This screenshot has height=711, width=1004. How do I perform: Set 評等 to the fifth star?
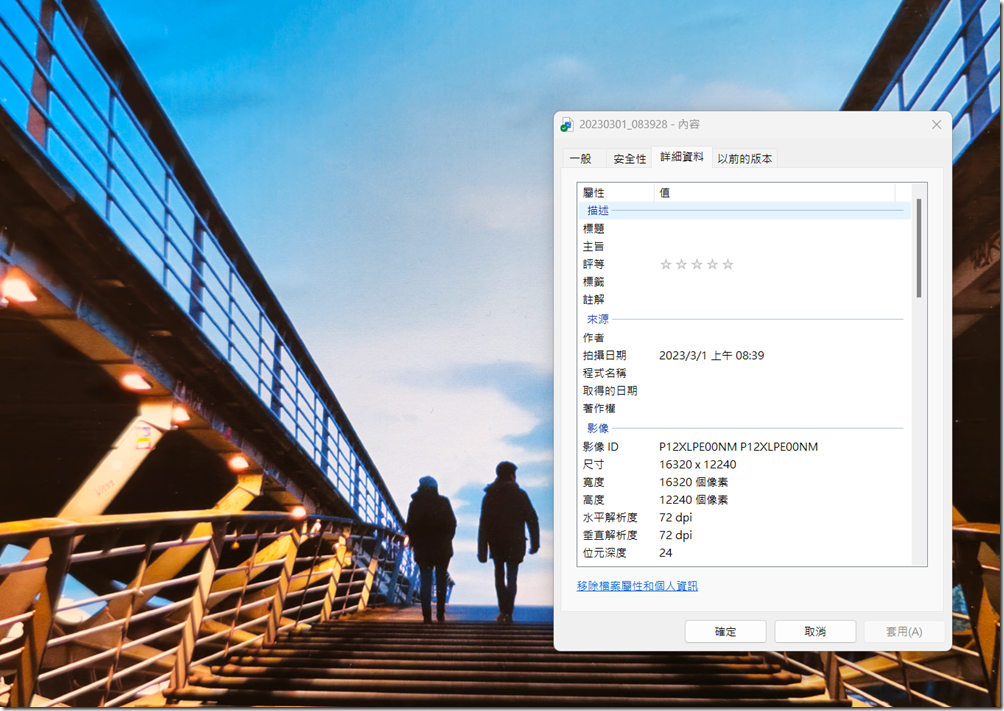[x=727, y=264]
